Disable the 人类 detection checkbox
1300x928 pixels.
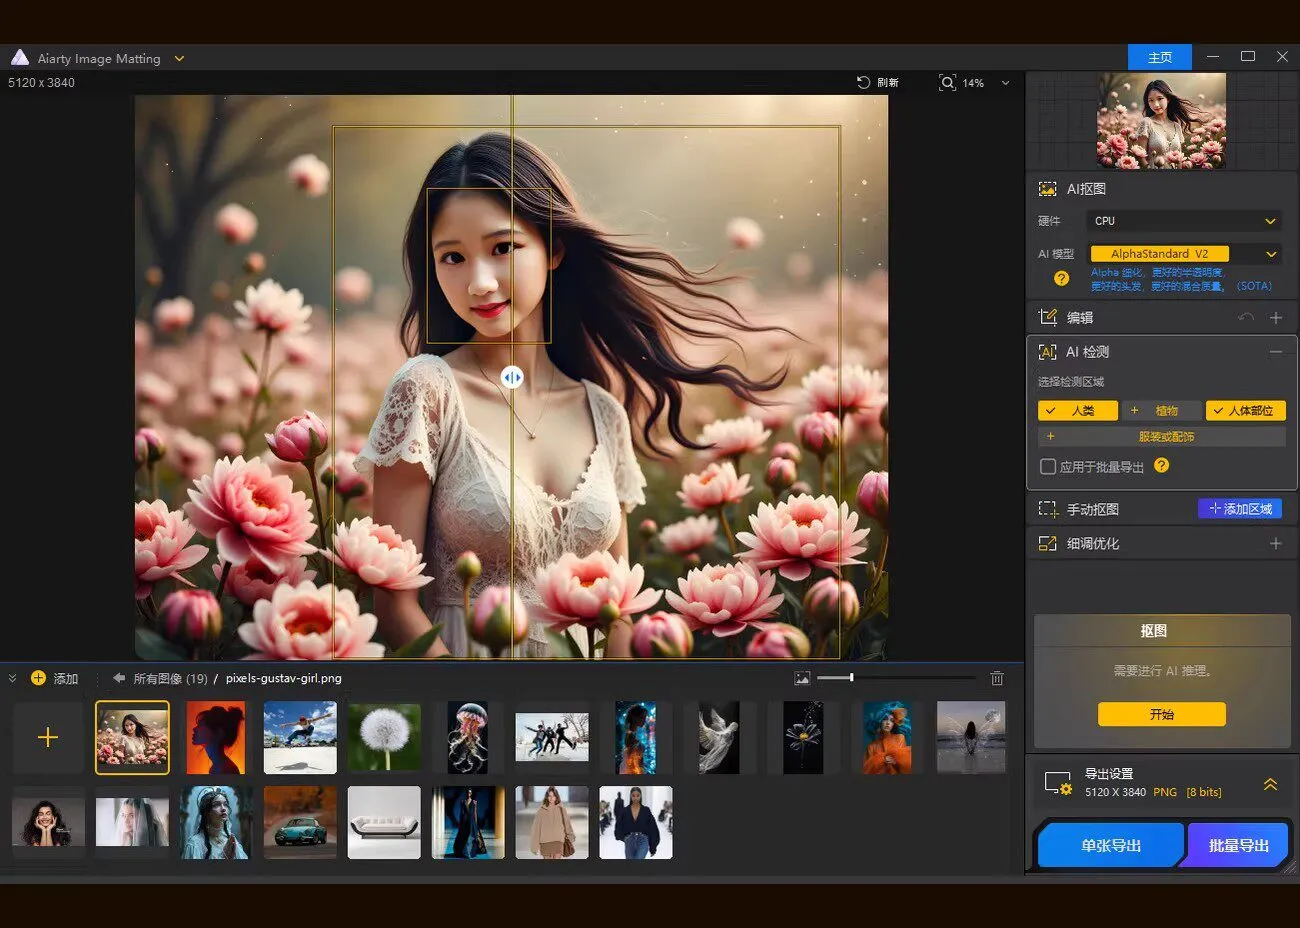1052,410
